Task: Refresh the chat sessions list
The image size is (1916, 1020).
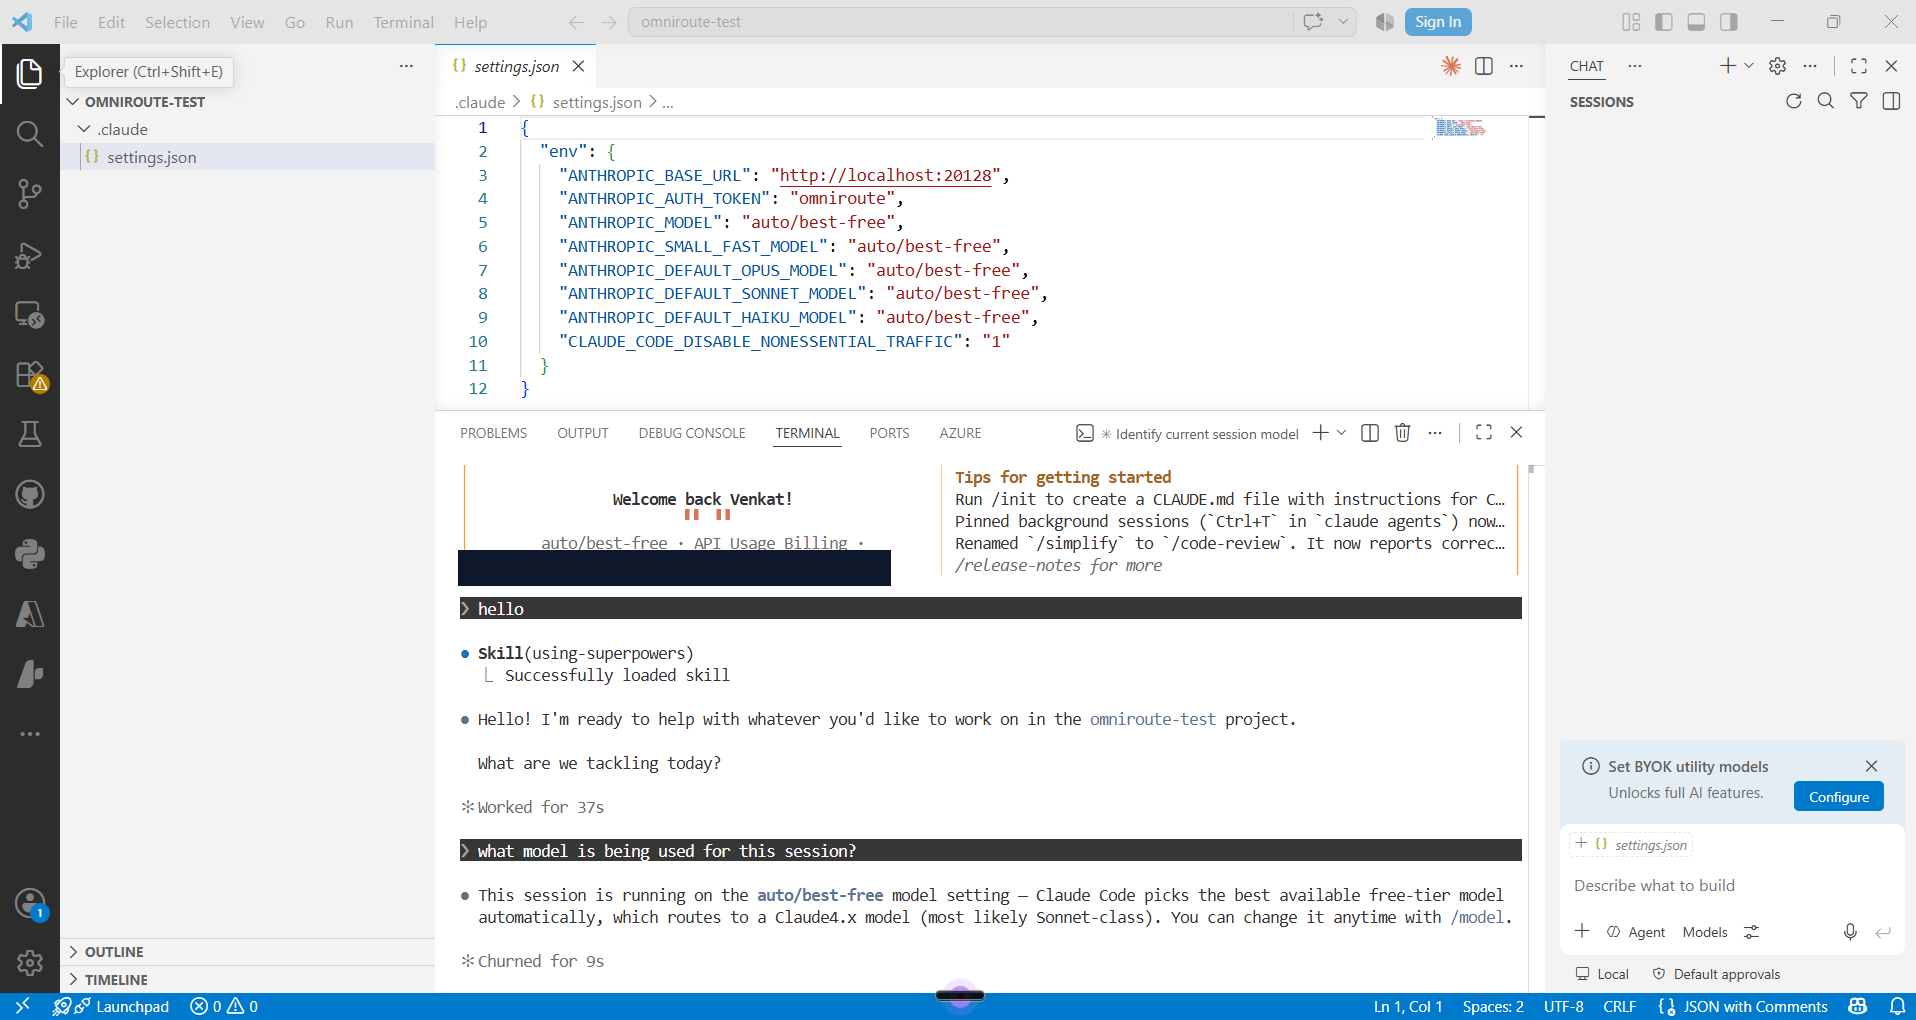Action: pos(1793,101)
